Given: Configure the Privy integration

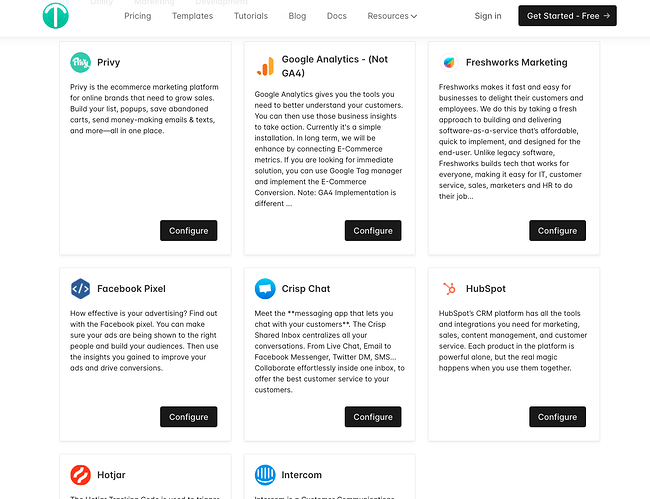Looking at the screenshot, I should [189, 230].
